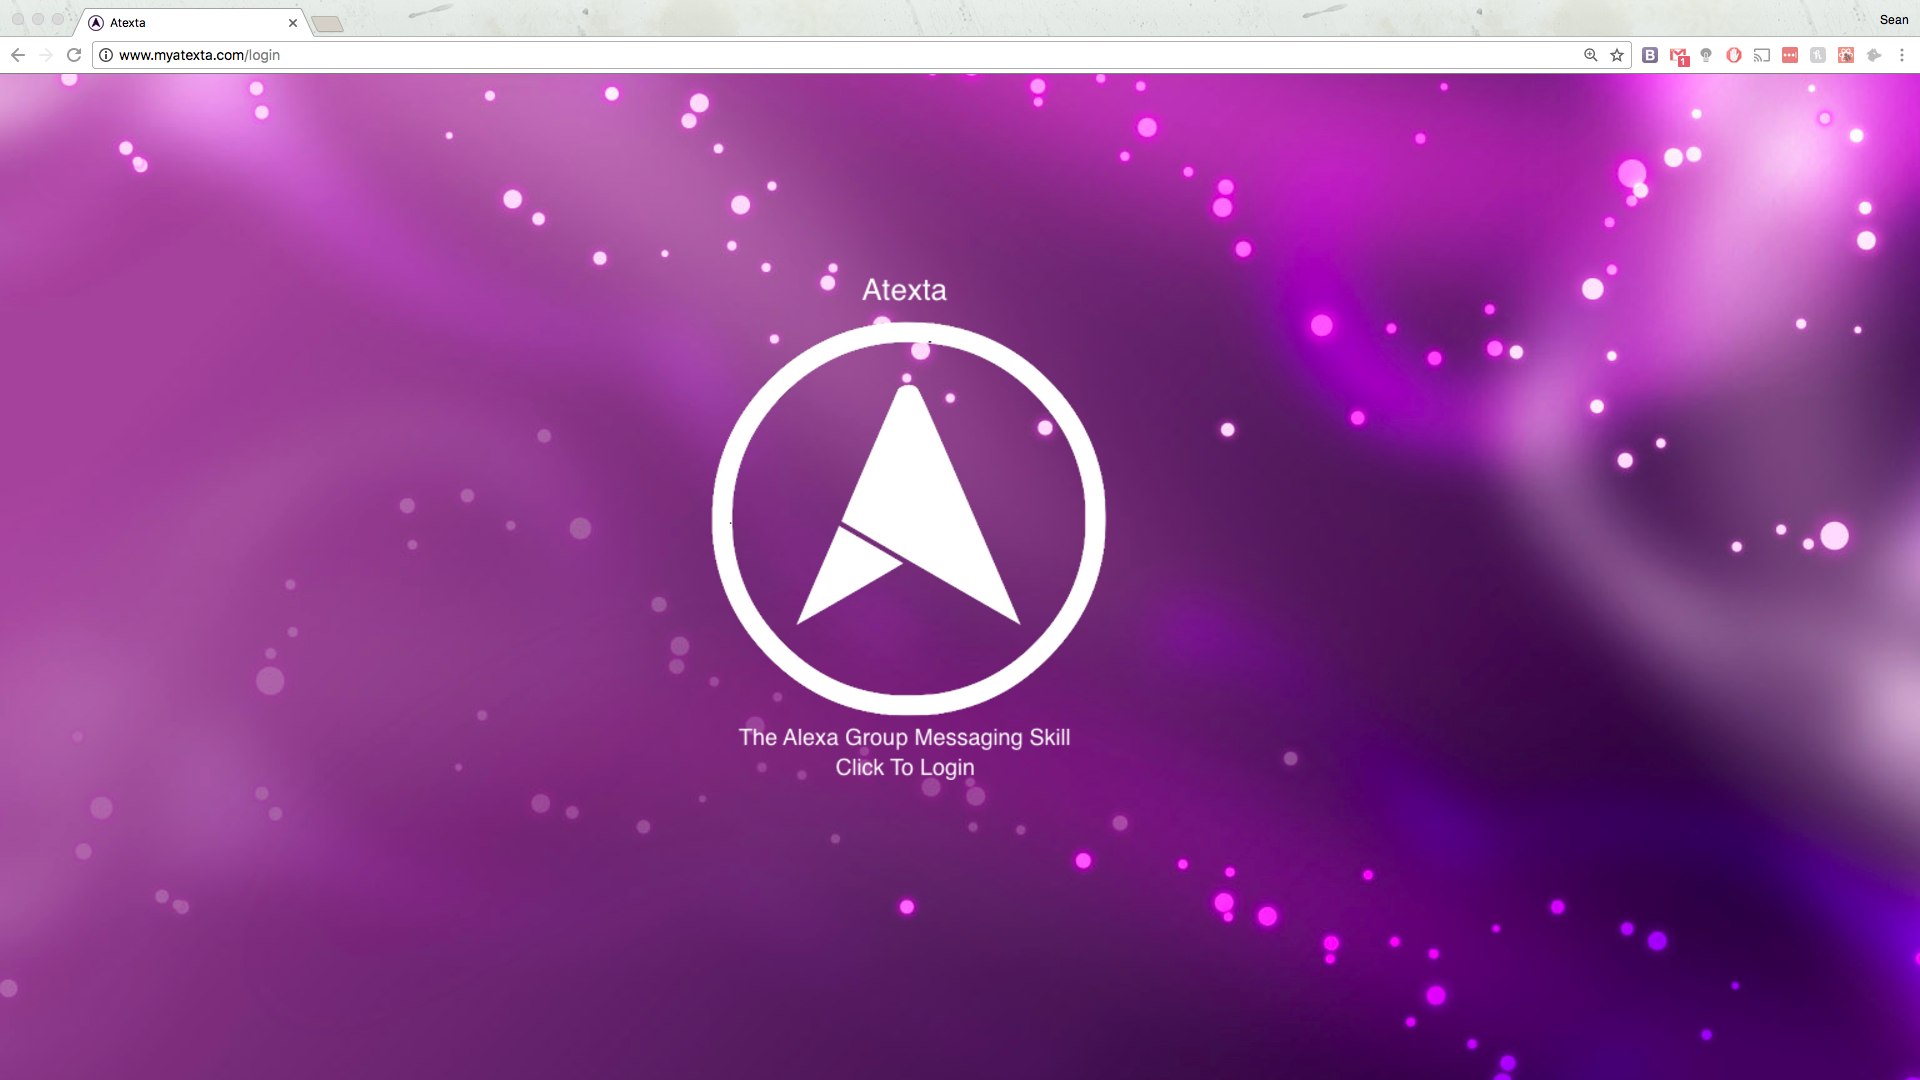This screenshot has height=1080, width=1920.
Task: Click the Honey extension icon
Action: pos(1818,55)
